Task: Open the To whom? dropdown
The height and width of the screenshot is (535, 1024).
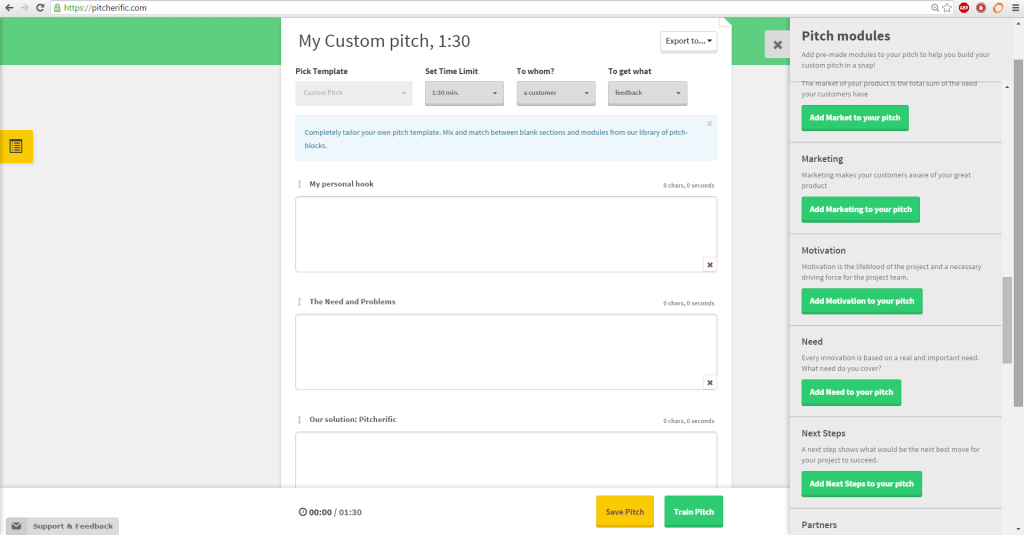Action: 556,93
